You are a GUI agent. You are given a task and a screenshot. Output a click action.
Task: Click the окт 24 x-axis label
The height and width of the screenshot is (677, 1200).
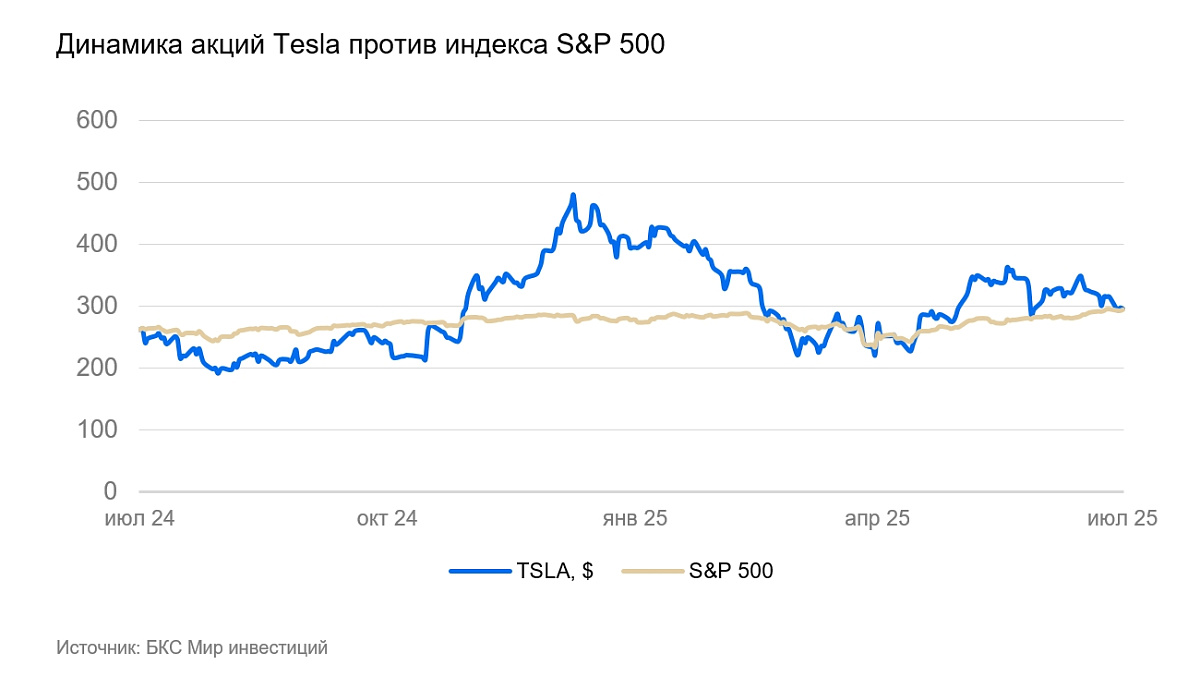click(x=386, y=519)
